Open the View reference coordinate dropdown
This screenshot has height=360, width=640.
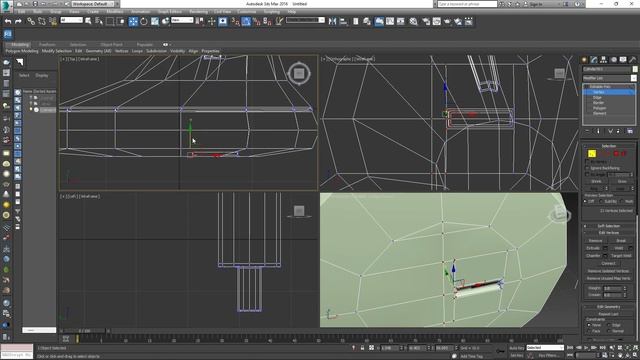pos(182,20)
